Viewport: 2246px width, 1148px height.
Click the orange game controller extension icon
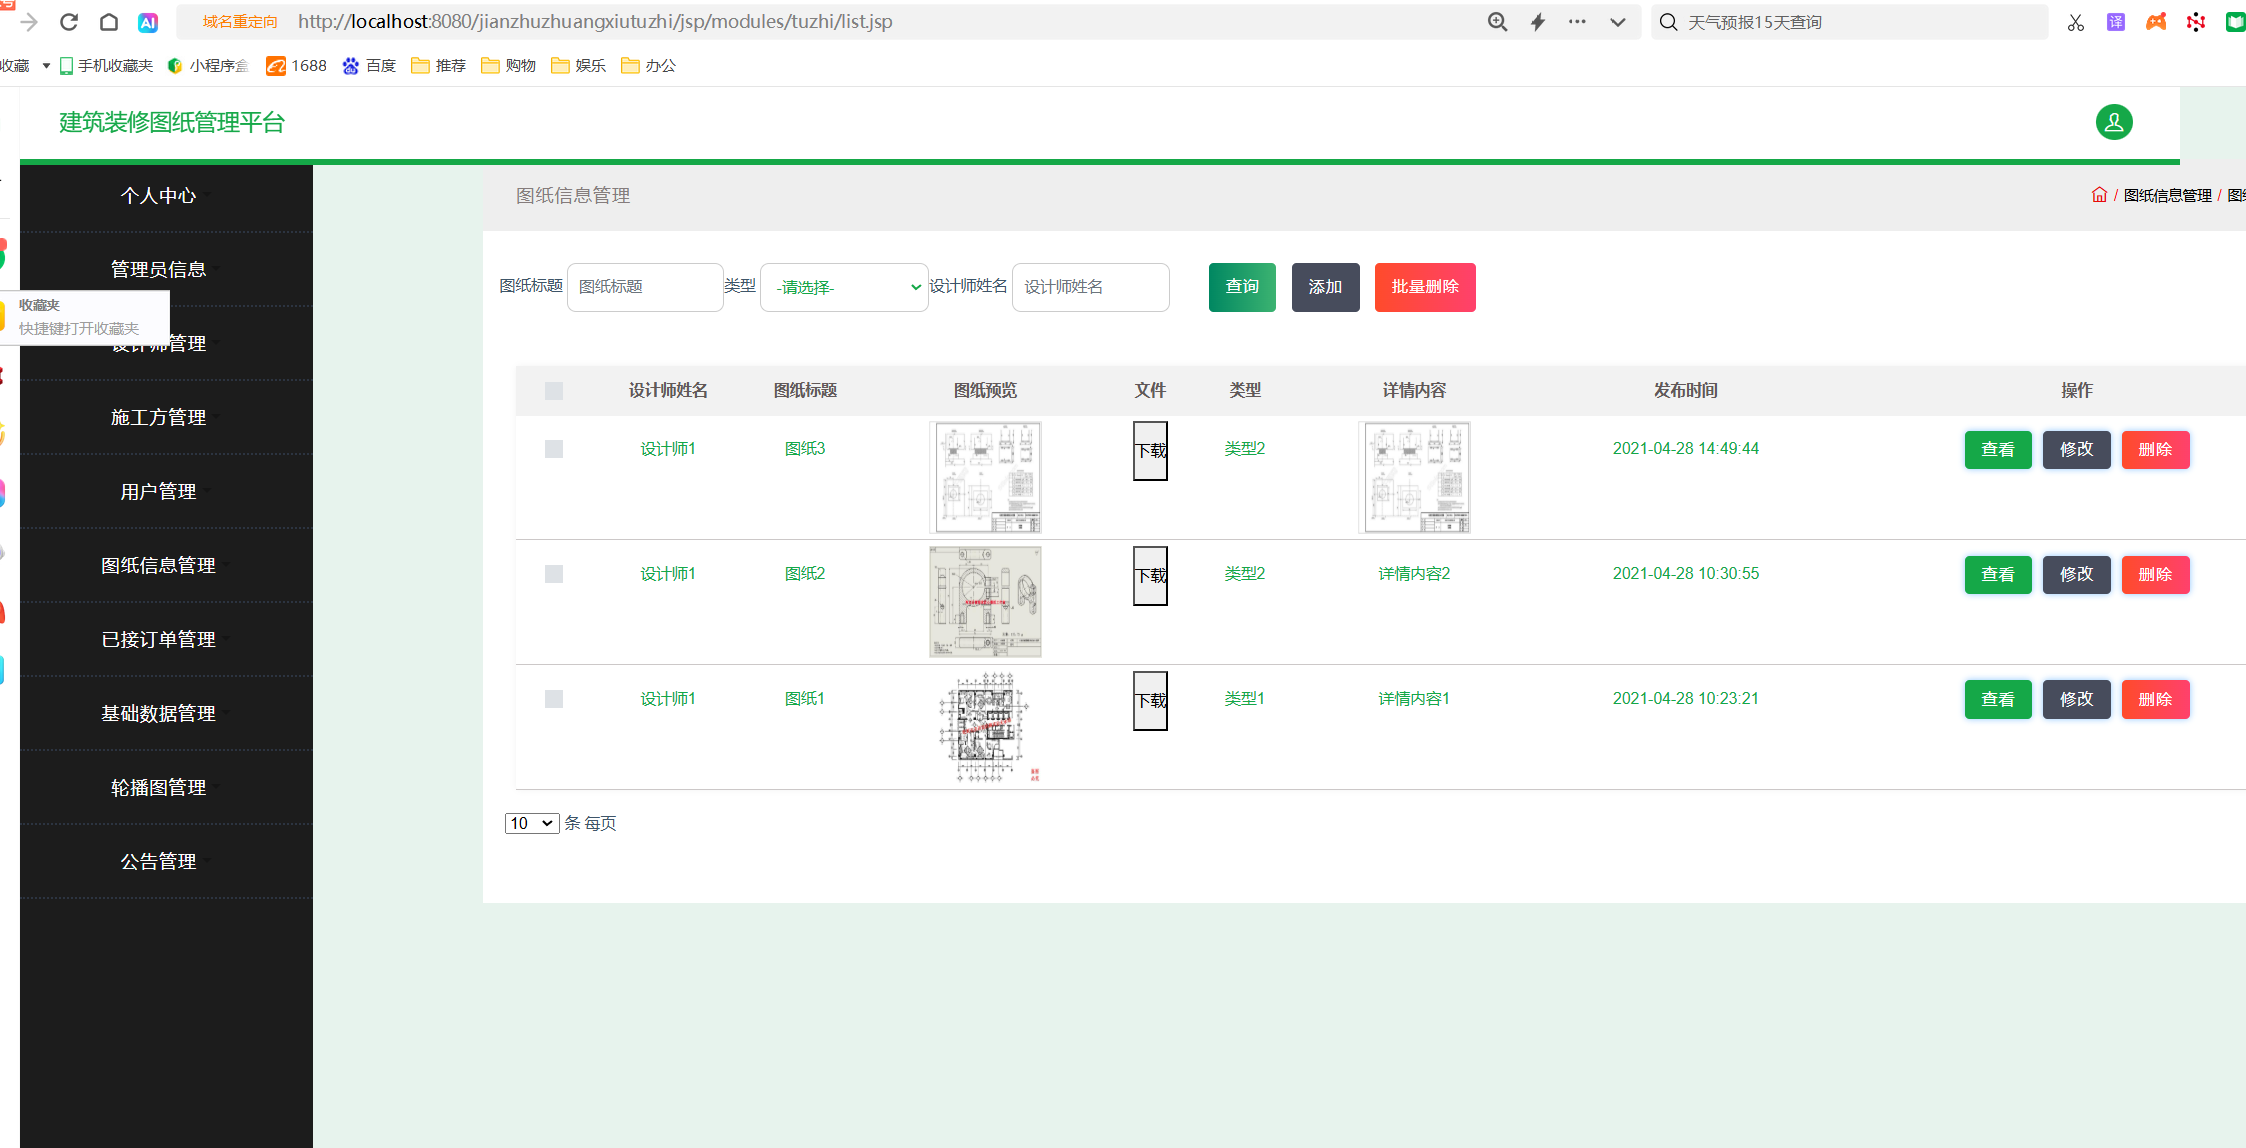pos(2156,21)
